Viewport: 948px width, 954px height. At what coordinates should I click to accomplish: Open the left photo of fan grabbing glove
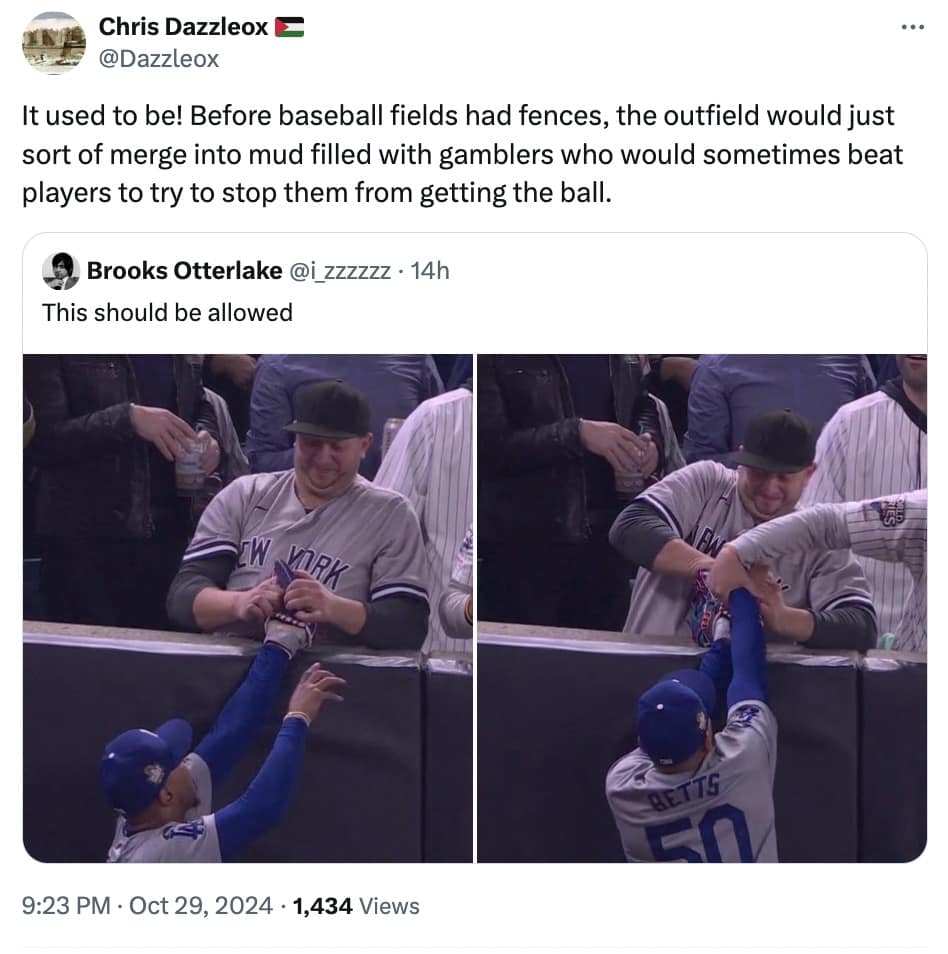click(x=248, y=608)
